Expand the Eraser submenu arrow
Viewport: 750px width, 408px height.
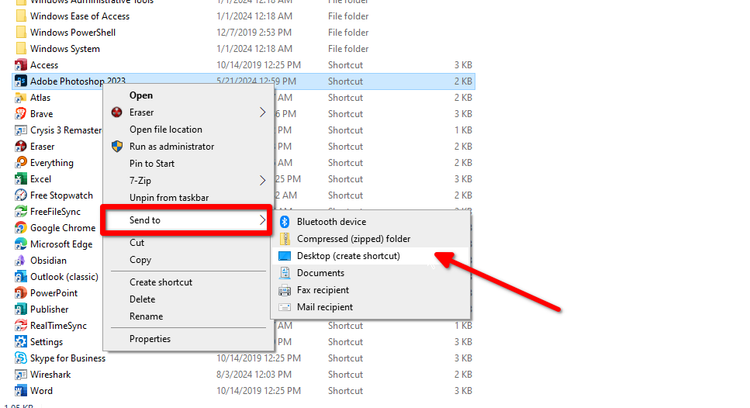pos(262,112)
